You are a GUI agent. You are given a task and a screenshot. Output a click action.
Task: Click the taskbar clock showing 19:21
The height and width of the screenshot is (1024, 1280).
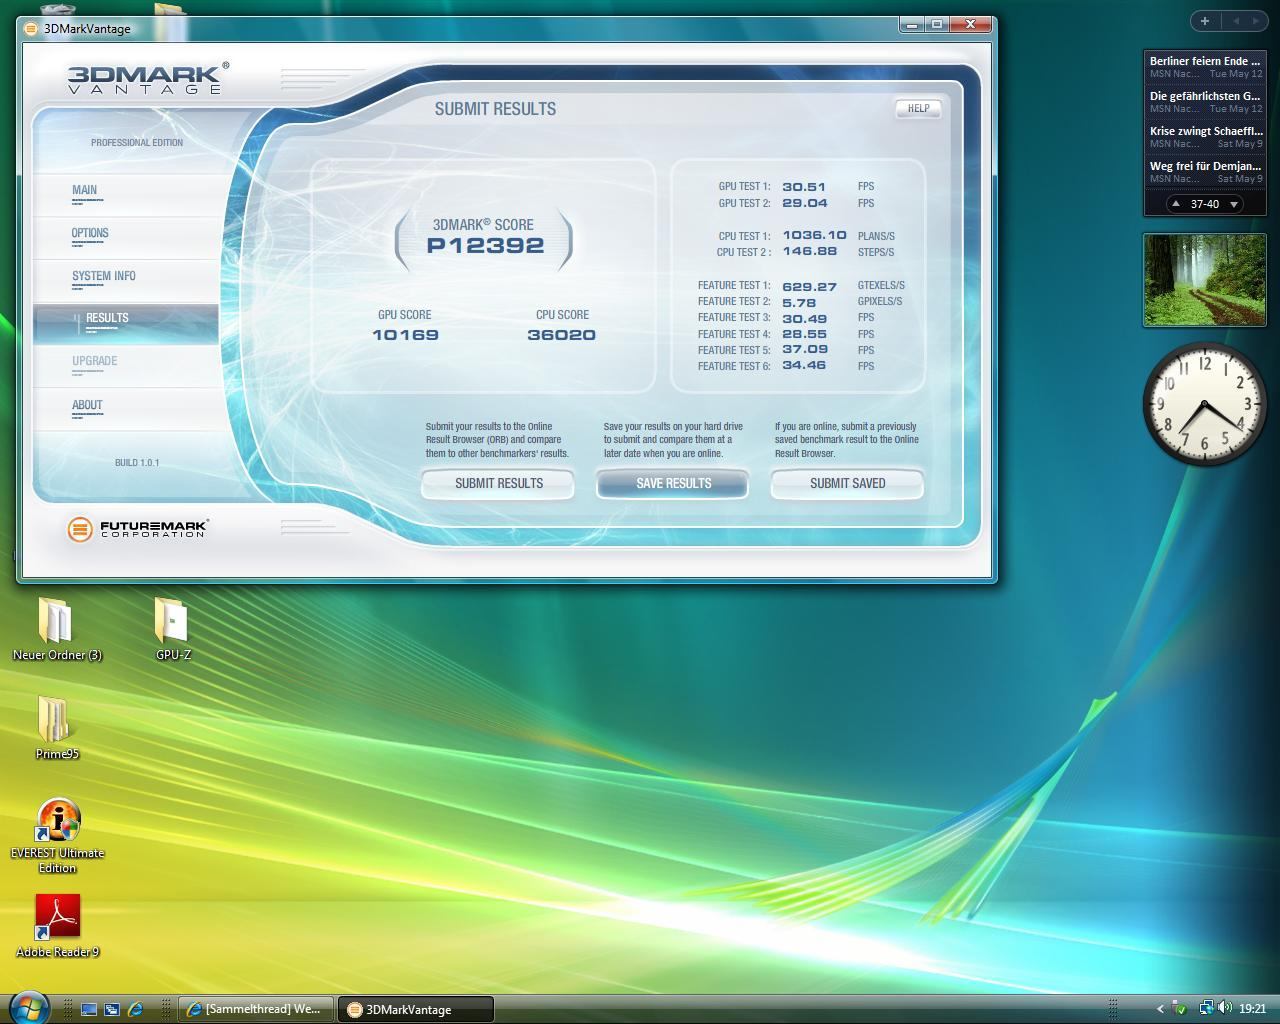1252,1009
